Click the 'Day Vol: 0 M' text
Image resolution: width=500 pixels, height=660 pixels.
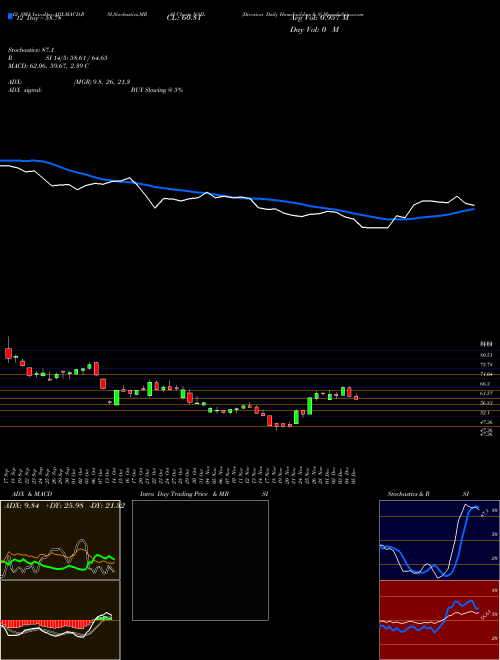pos(314,29)
